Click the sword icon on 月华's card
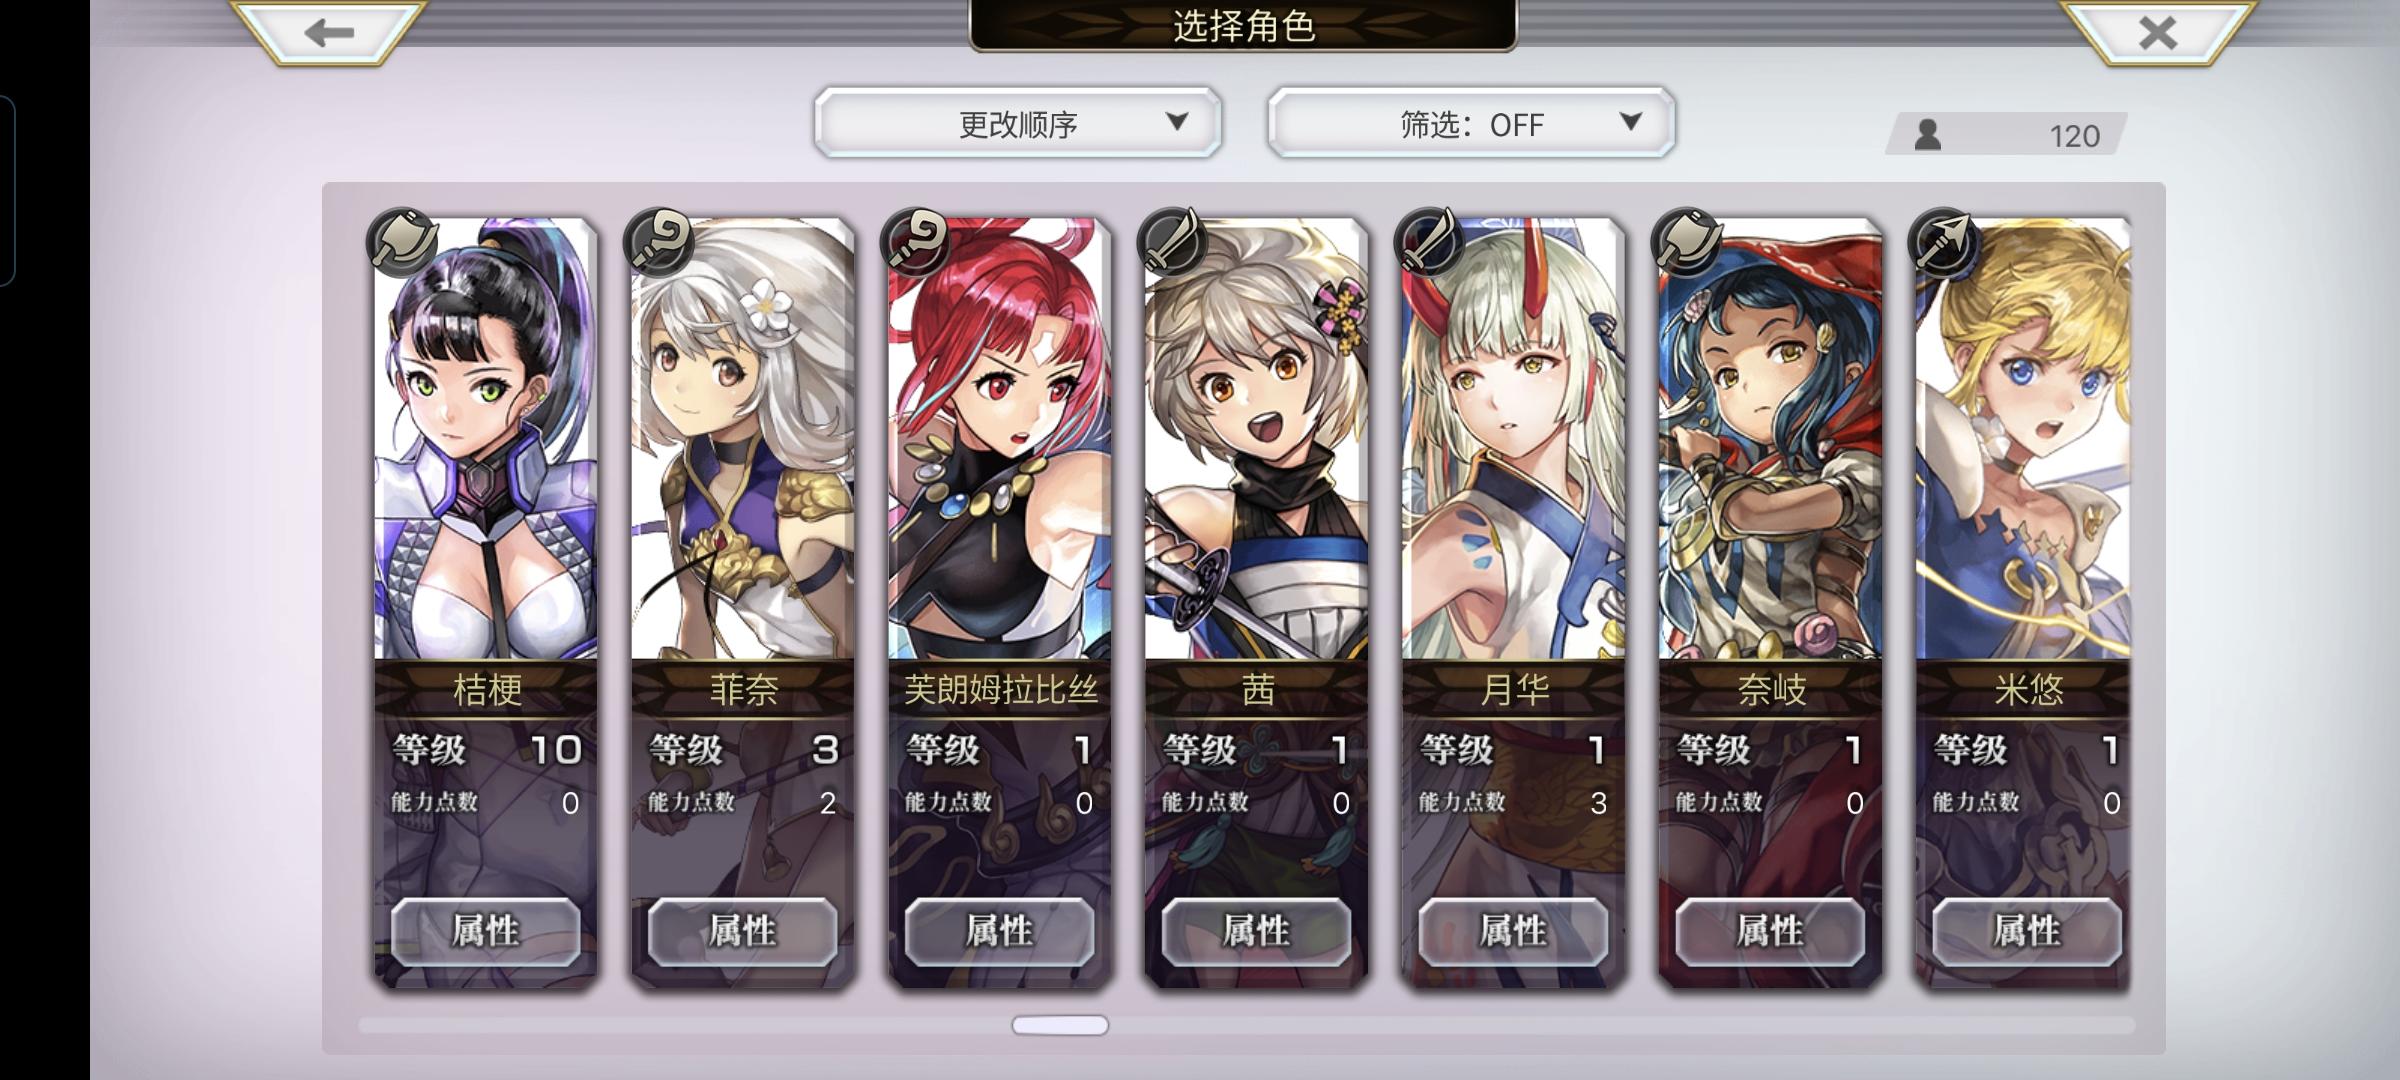This screenshot has width=2400, height=1080. (1431, 241)
